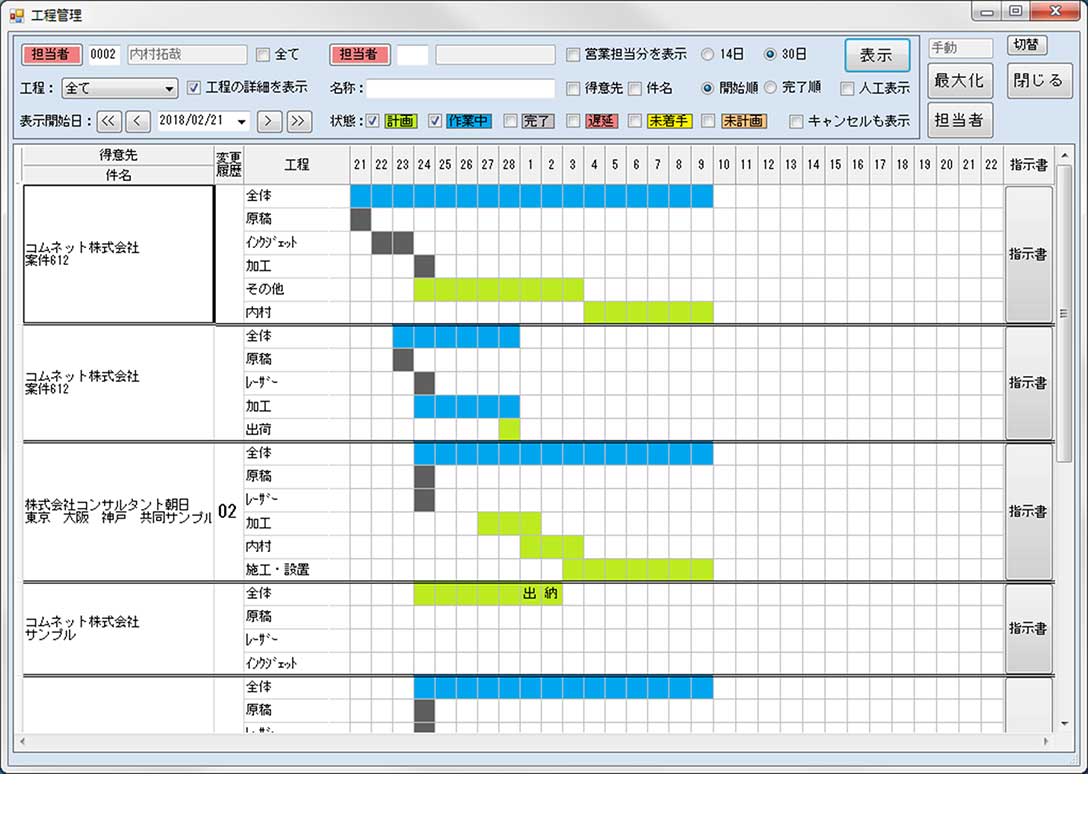Open the 工程 dropdown showing 全て
Image resolution: width=1088 pixels, height=837 pixels.
coord(119,88)
